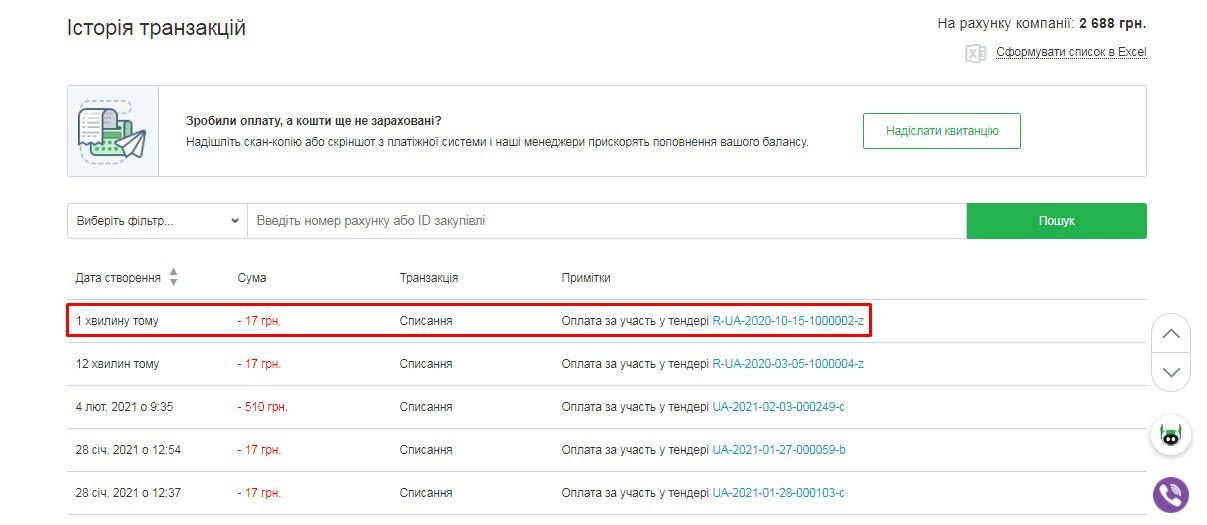Click the 'Сума' column header
Image resolution: width=1207 pixels, height=525 pixels.
252,277
